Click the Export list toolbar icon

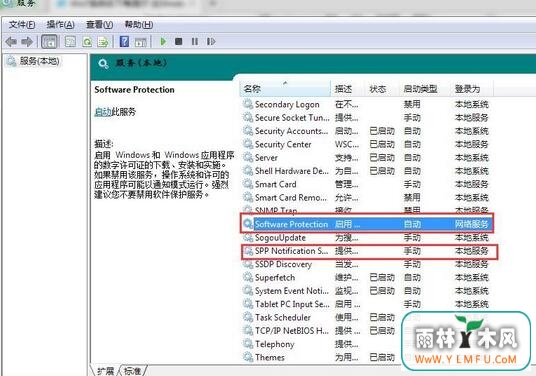coord(103,42)
